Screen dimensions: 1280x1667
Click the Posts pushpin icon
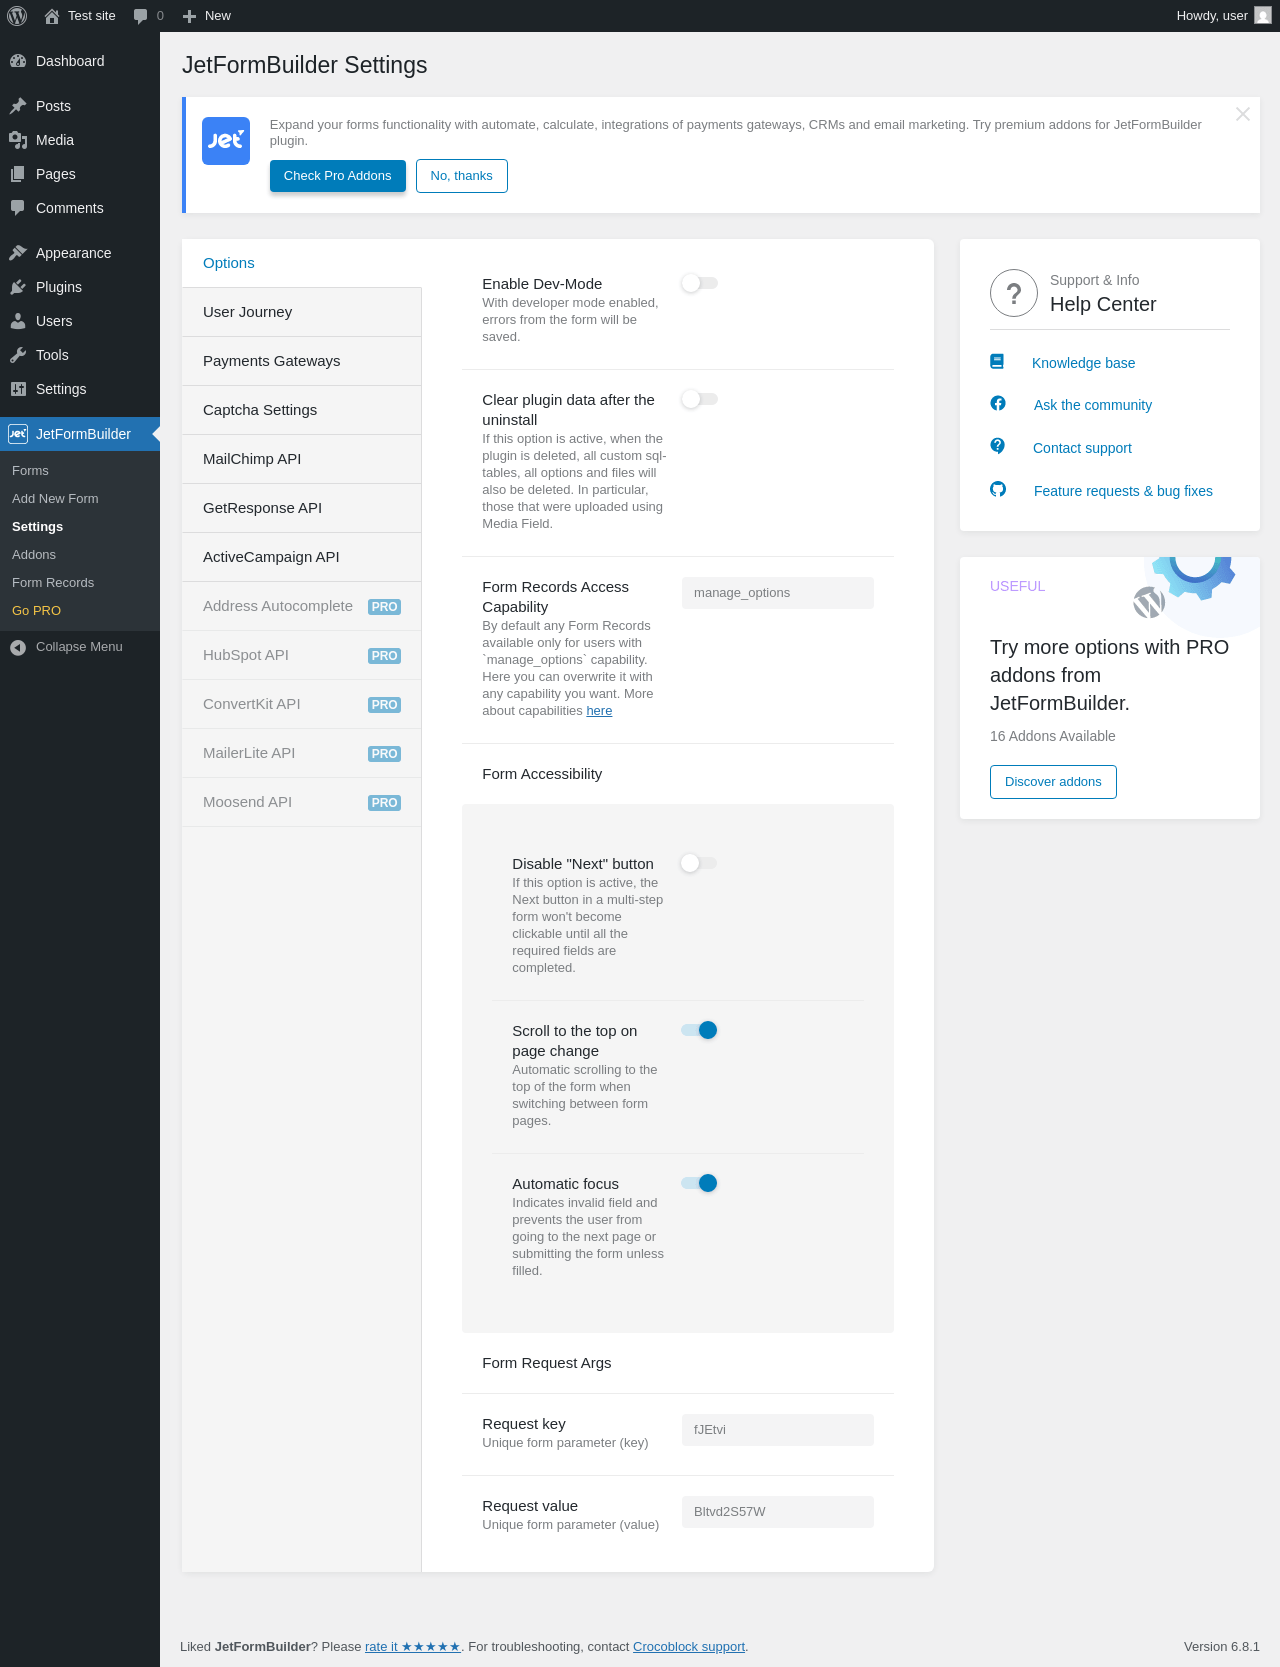(18, 106)
